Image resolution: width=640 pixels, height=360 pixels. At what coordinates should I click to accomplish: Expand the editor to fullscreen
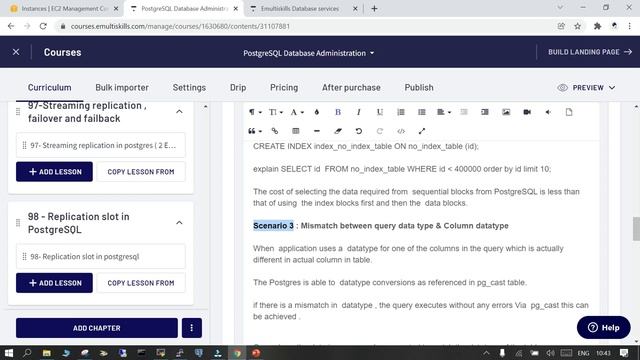(422, 131)
